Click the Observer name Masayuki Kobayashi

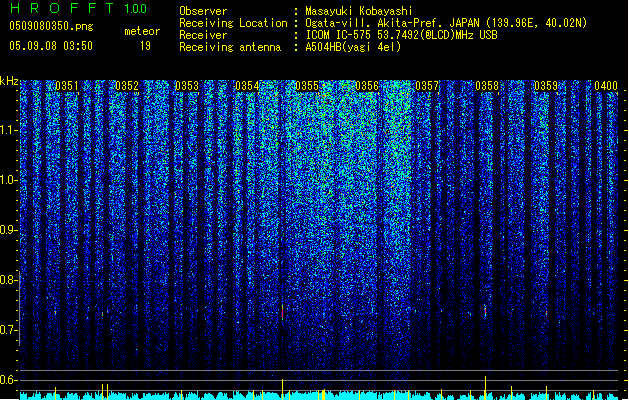pyautogui.click(x=359, y=11)
